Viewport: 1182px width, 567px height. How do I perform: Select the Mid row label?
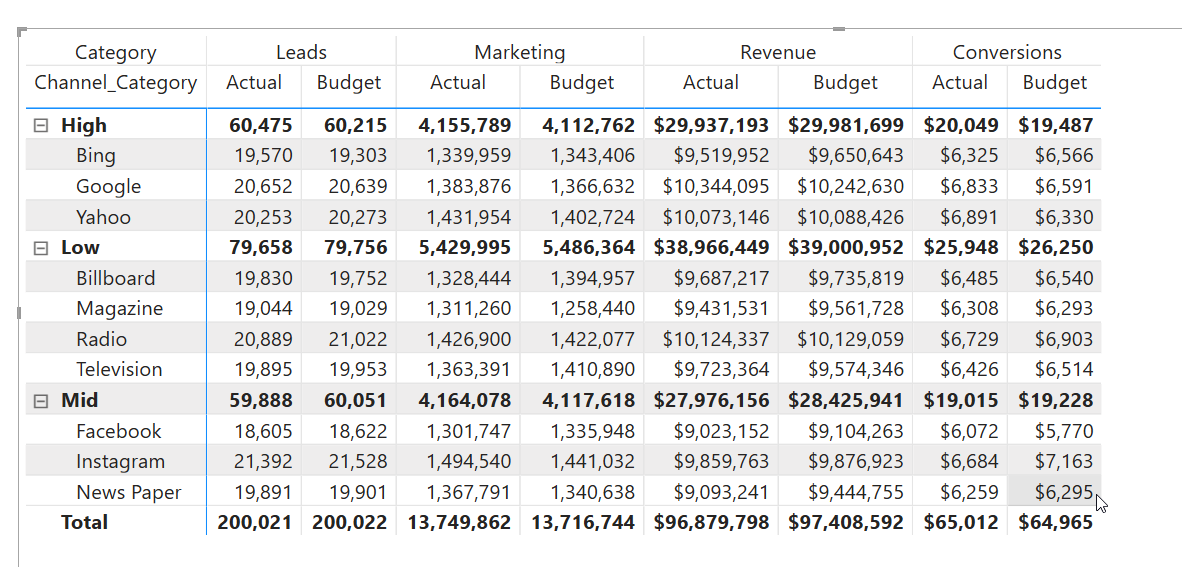pos(80,400)
